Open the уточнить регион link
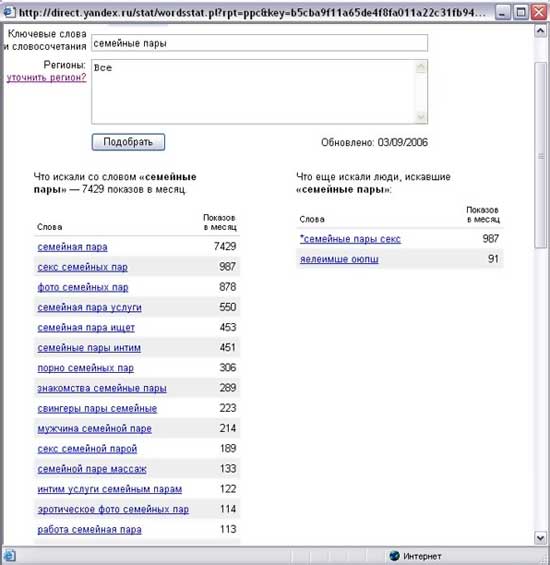Viewport: 550px width, 565px height. [46, 77]
